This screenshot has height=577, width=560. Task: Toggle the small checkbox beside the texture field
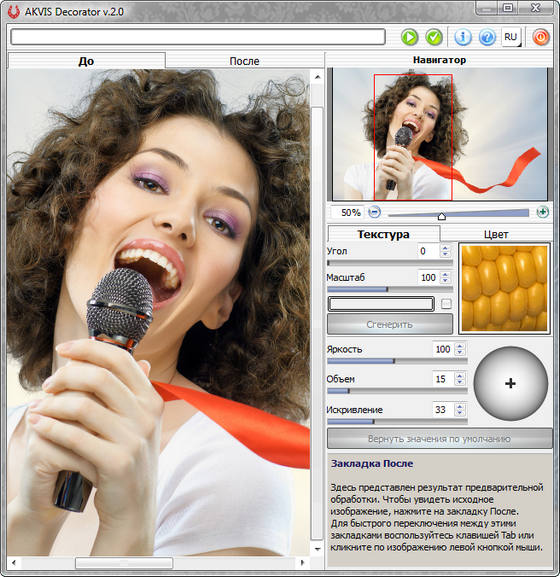446,304
